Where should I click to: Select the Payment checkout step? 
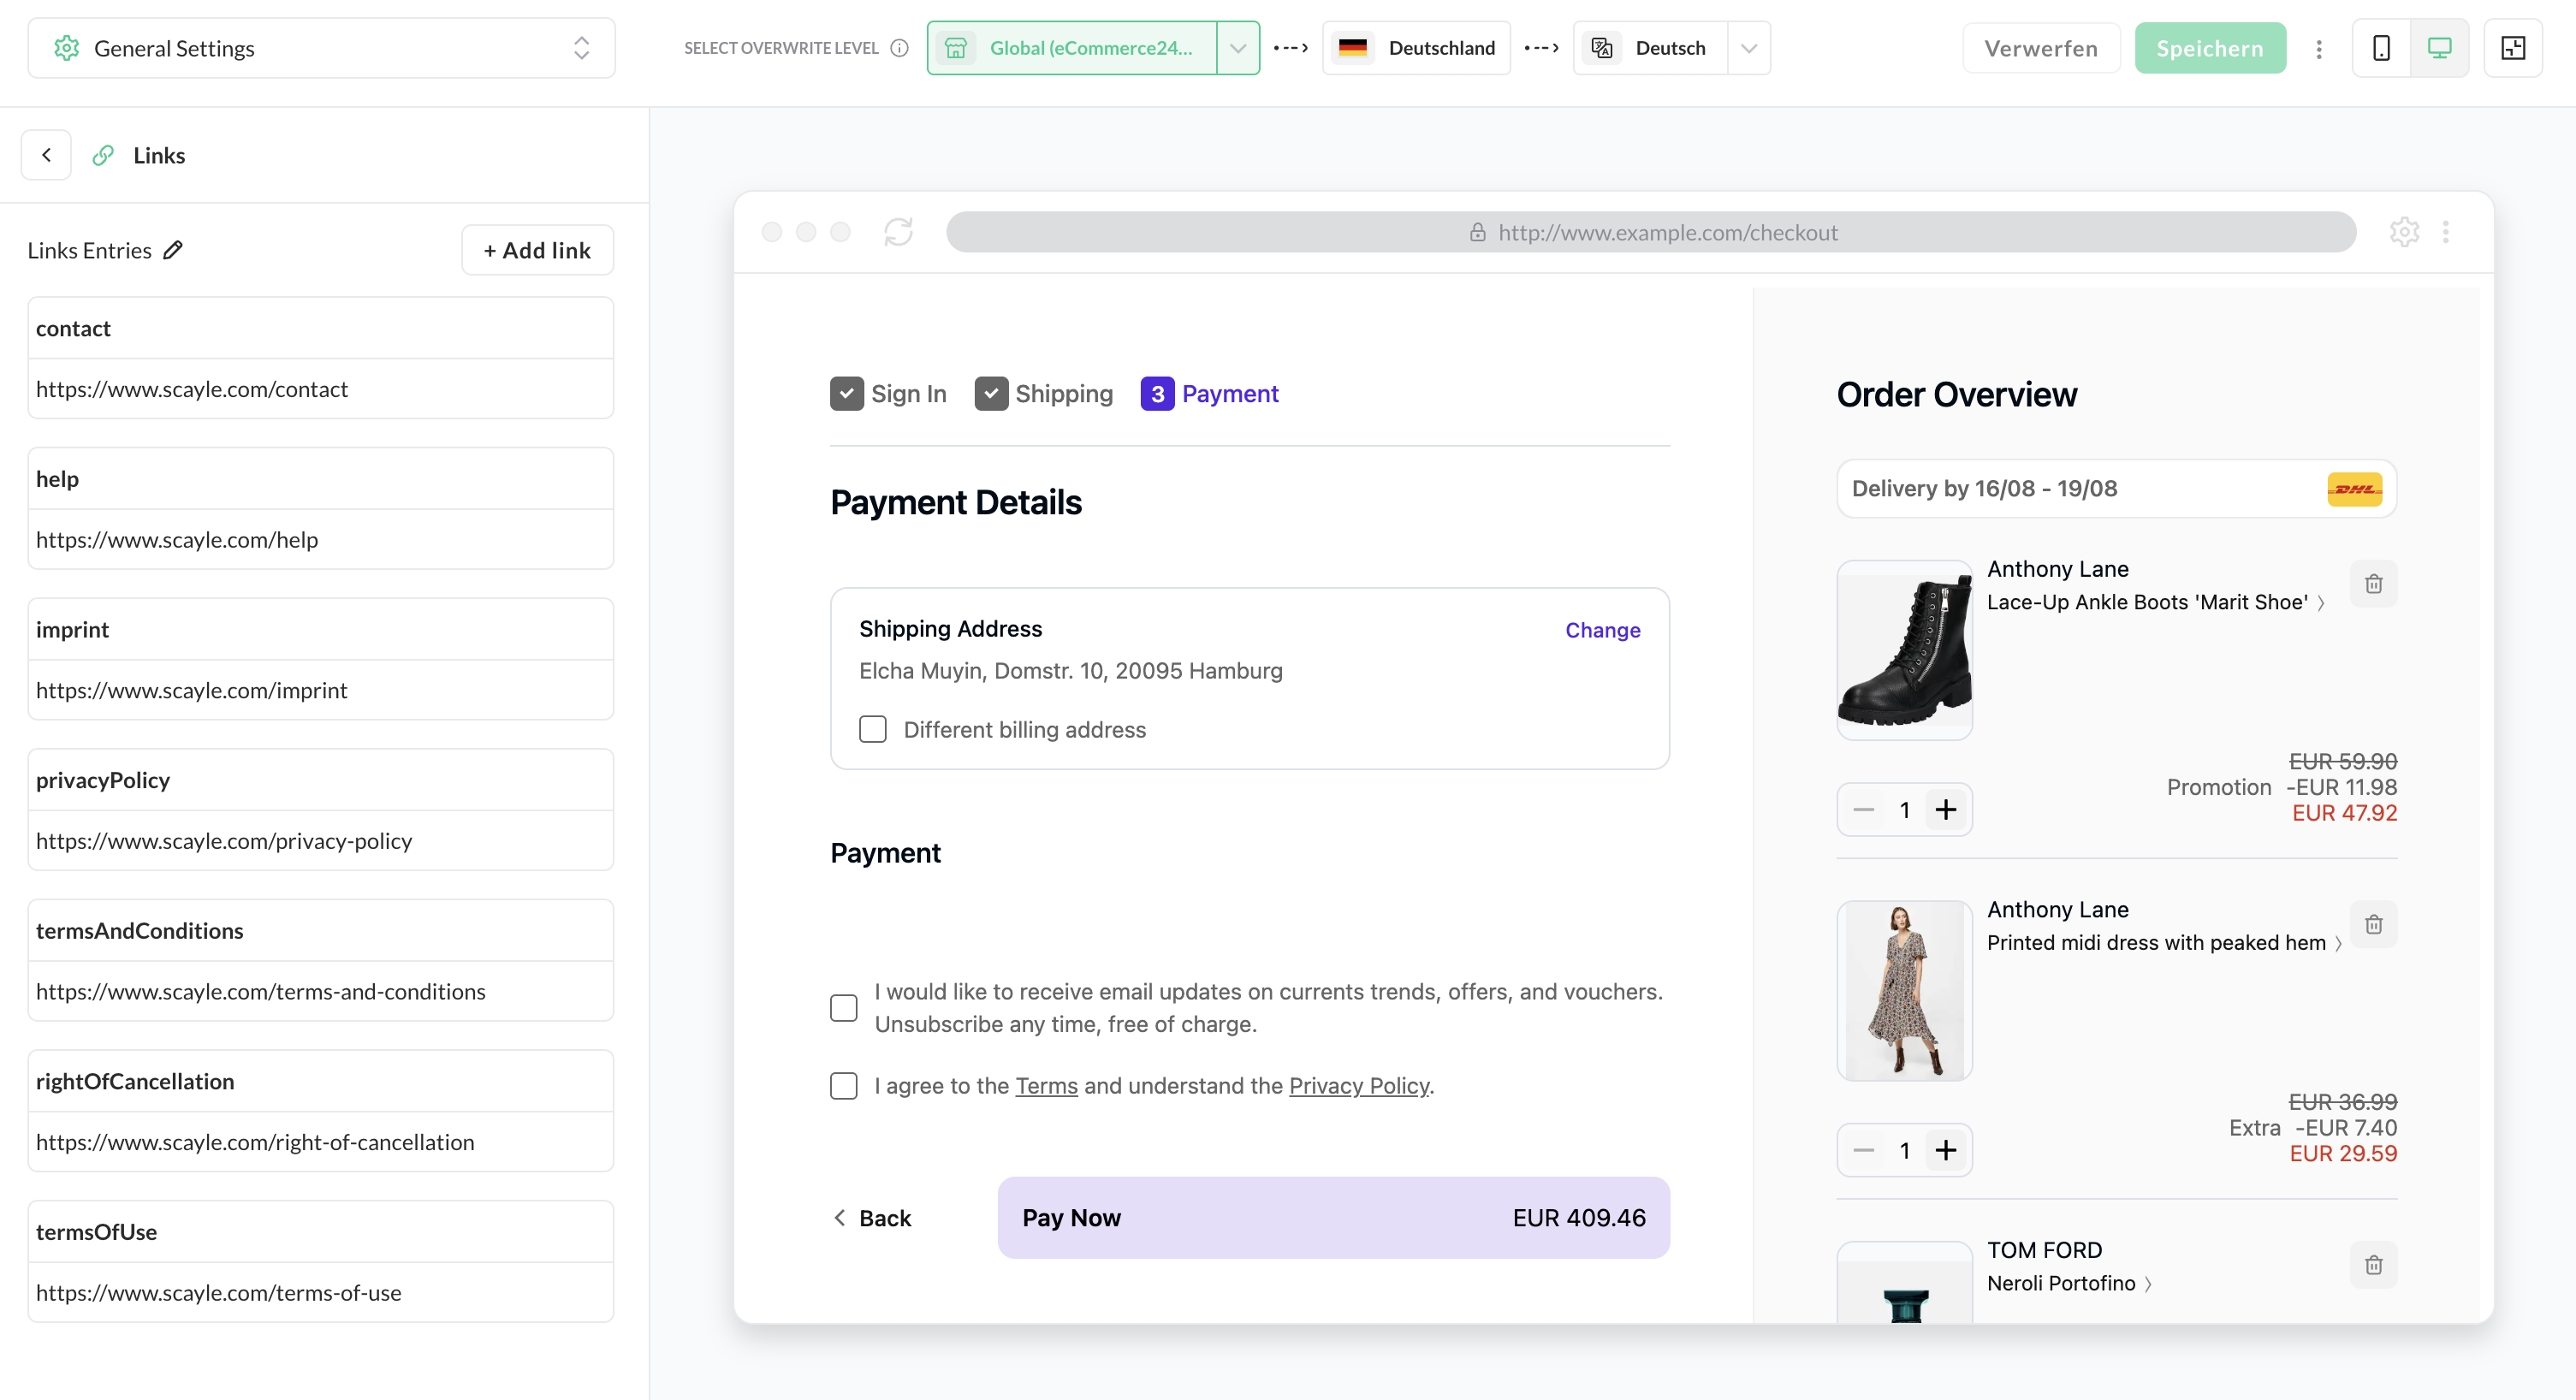click(x=1210, y=394)
